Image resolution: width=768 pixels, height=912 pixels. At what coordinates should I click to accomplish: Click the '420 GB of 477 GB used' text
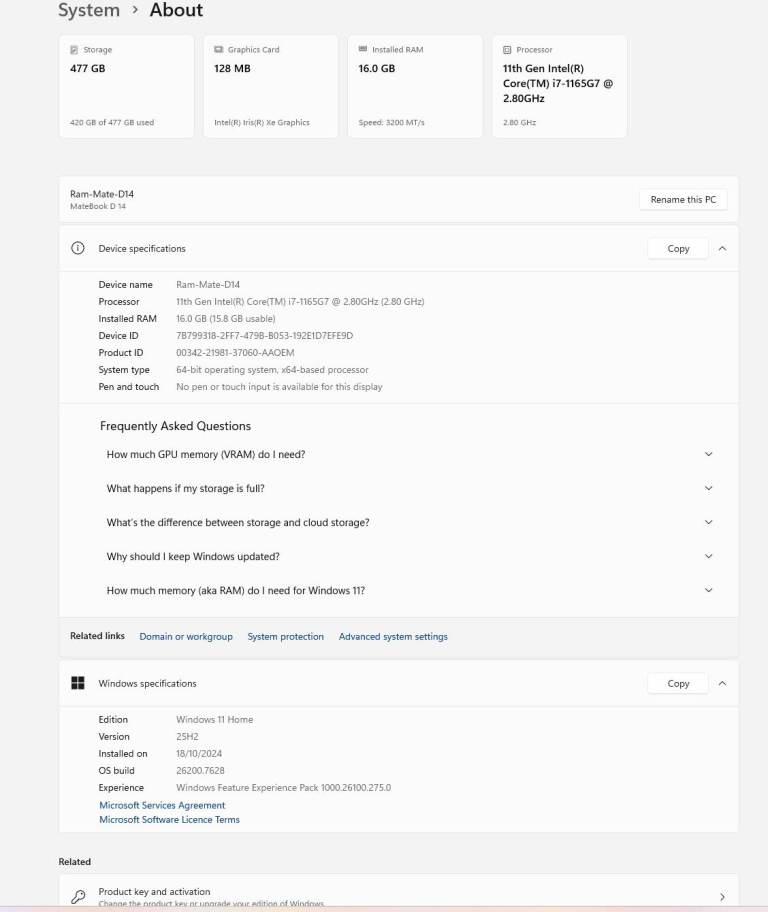pyautogui.click(x=112, y=122)
